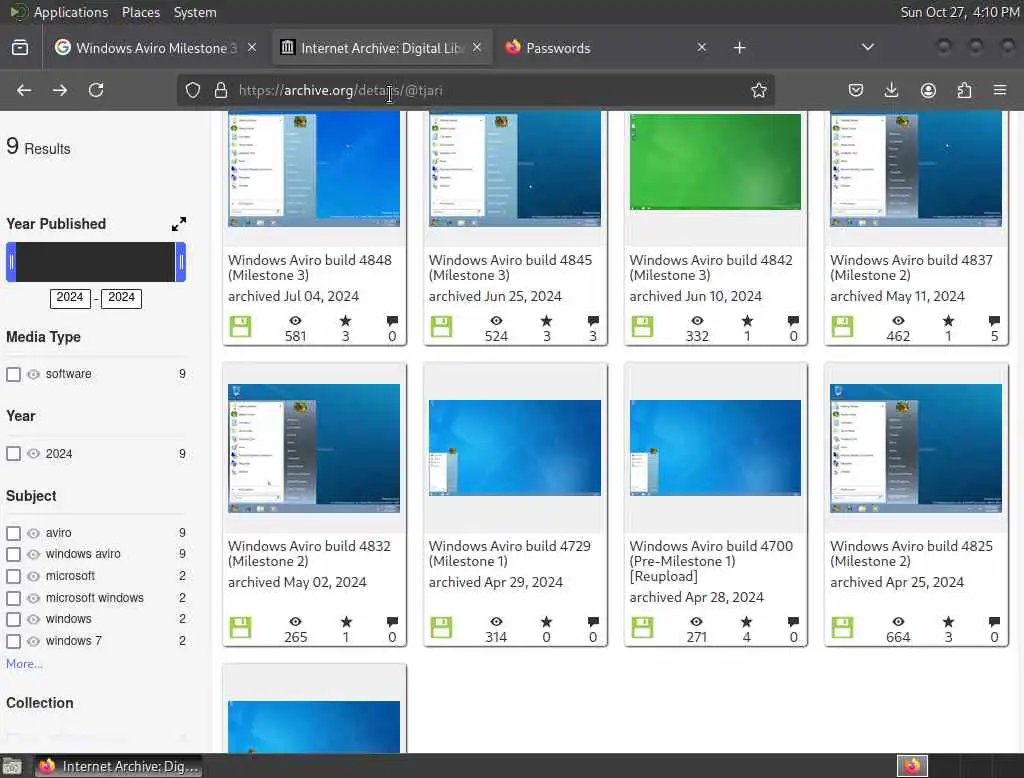Image resolution: width=1024 pixels, height=778 pixels.
Task: Close the Internet Archive tab
Action: pos(477,48)
